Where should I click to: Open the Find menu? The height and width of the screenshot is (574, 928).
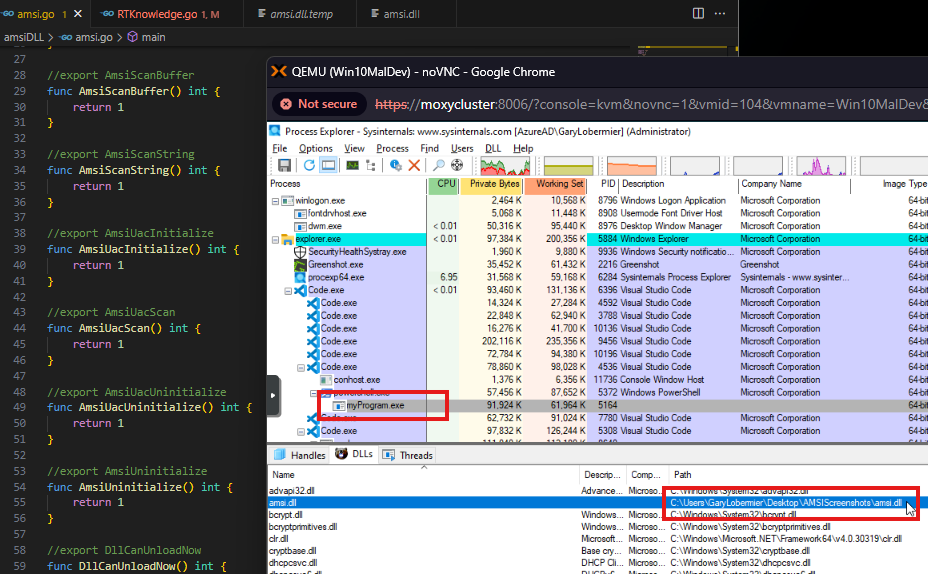pyautogui.click(x=429, y=148)
